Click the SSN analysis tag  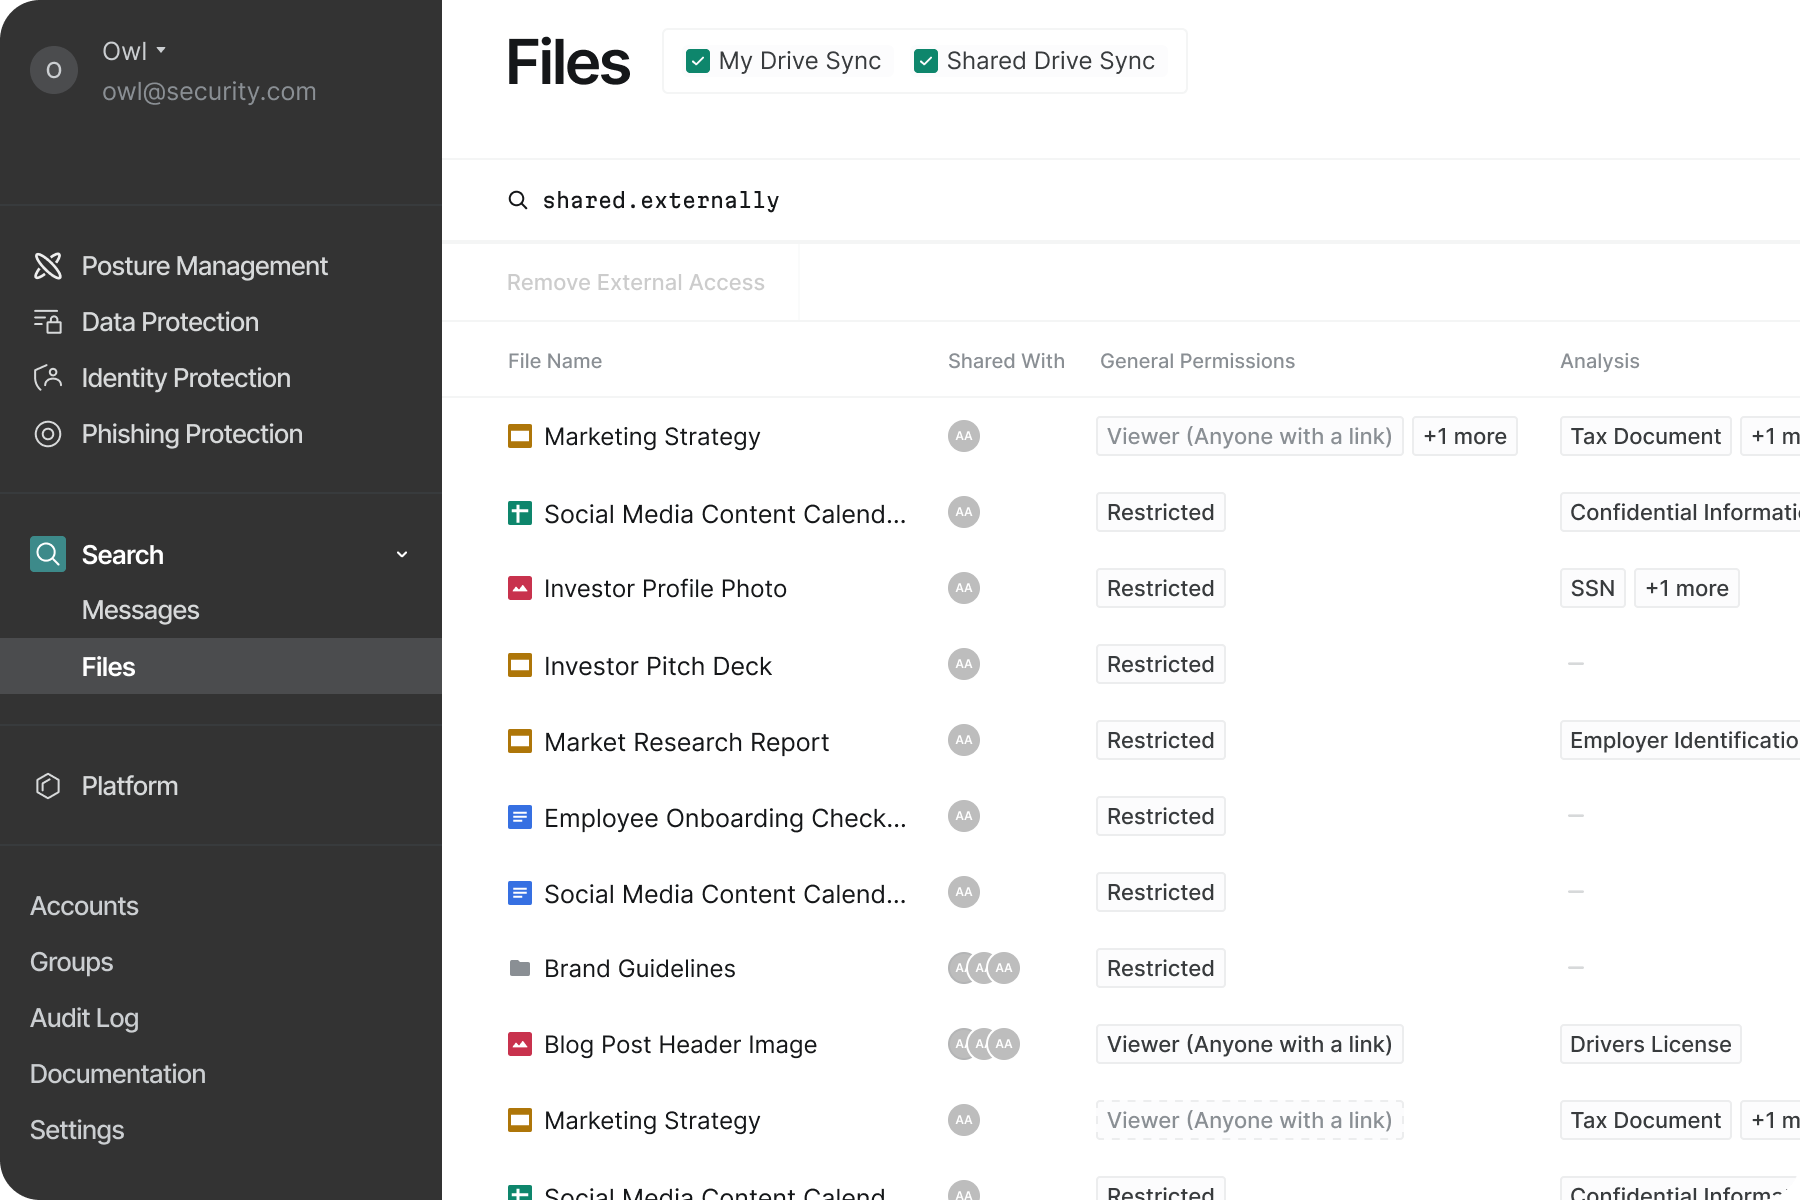tap(1592, 588)
